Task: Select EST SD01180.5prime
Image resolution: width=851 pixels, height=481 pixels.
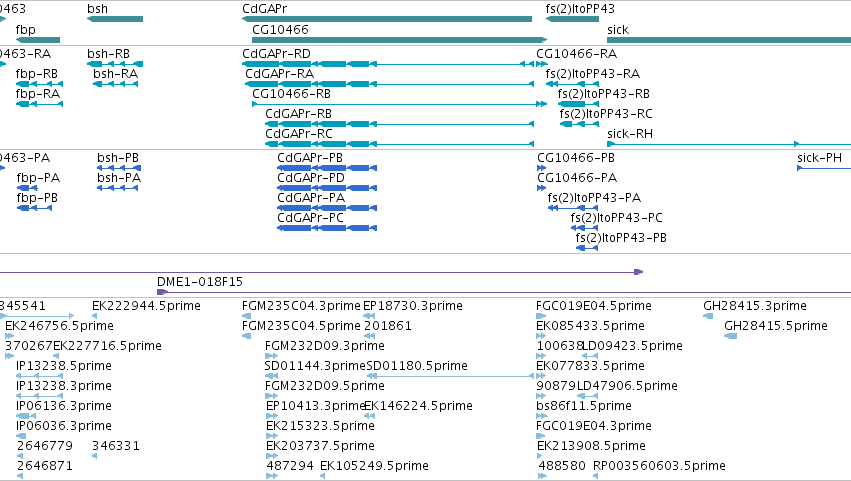Action: point(450,376)
